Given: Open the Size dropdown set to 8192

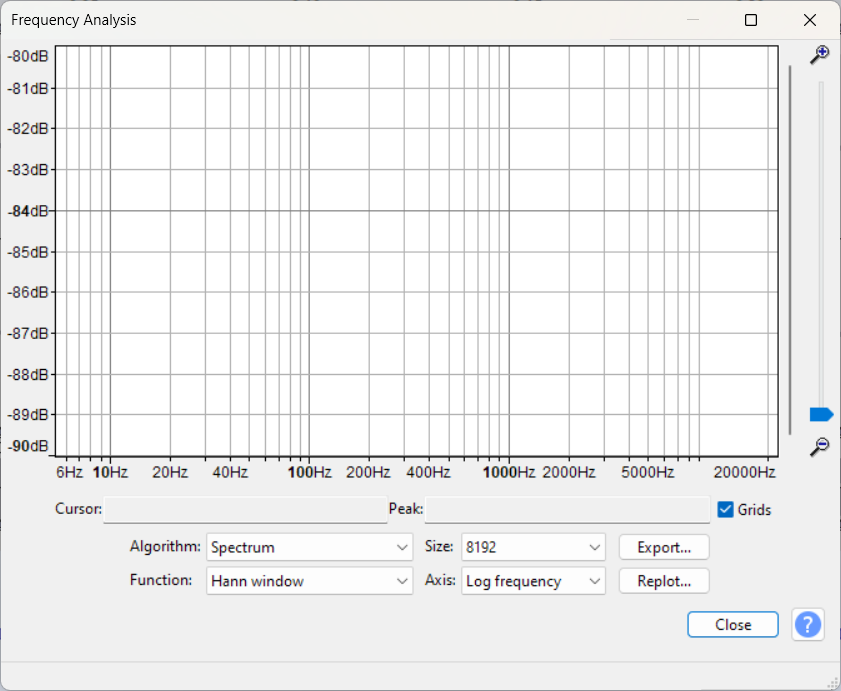Looking at the screenshot, I should 533,547.
